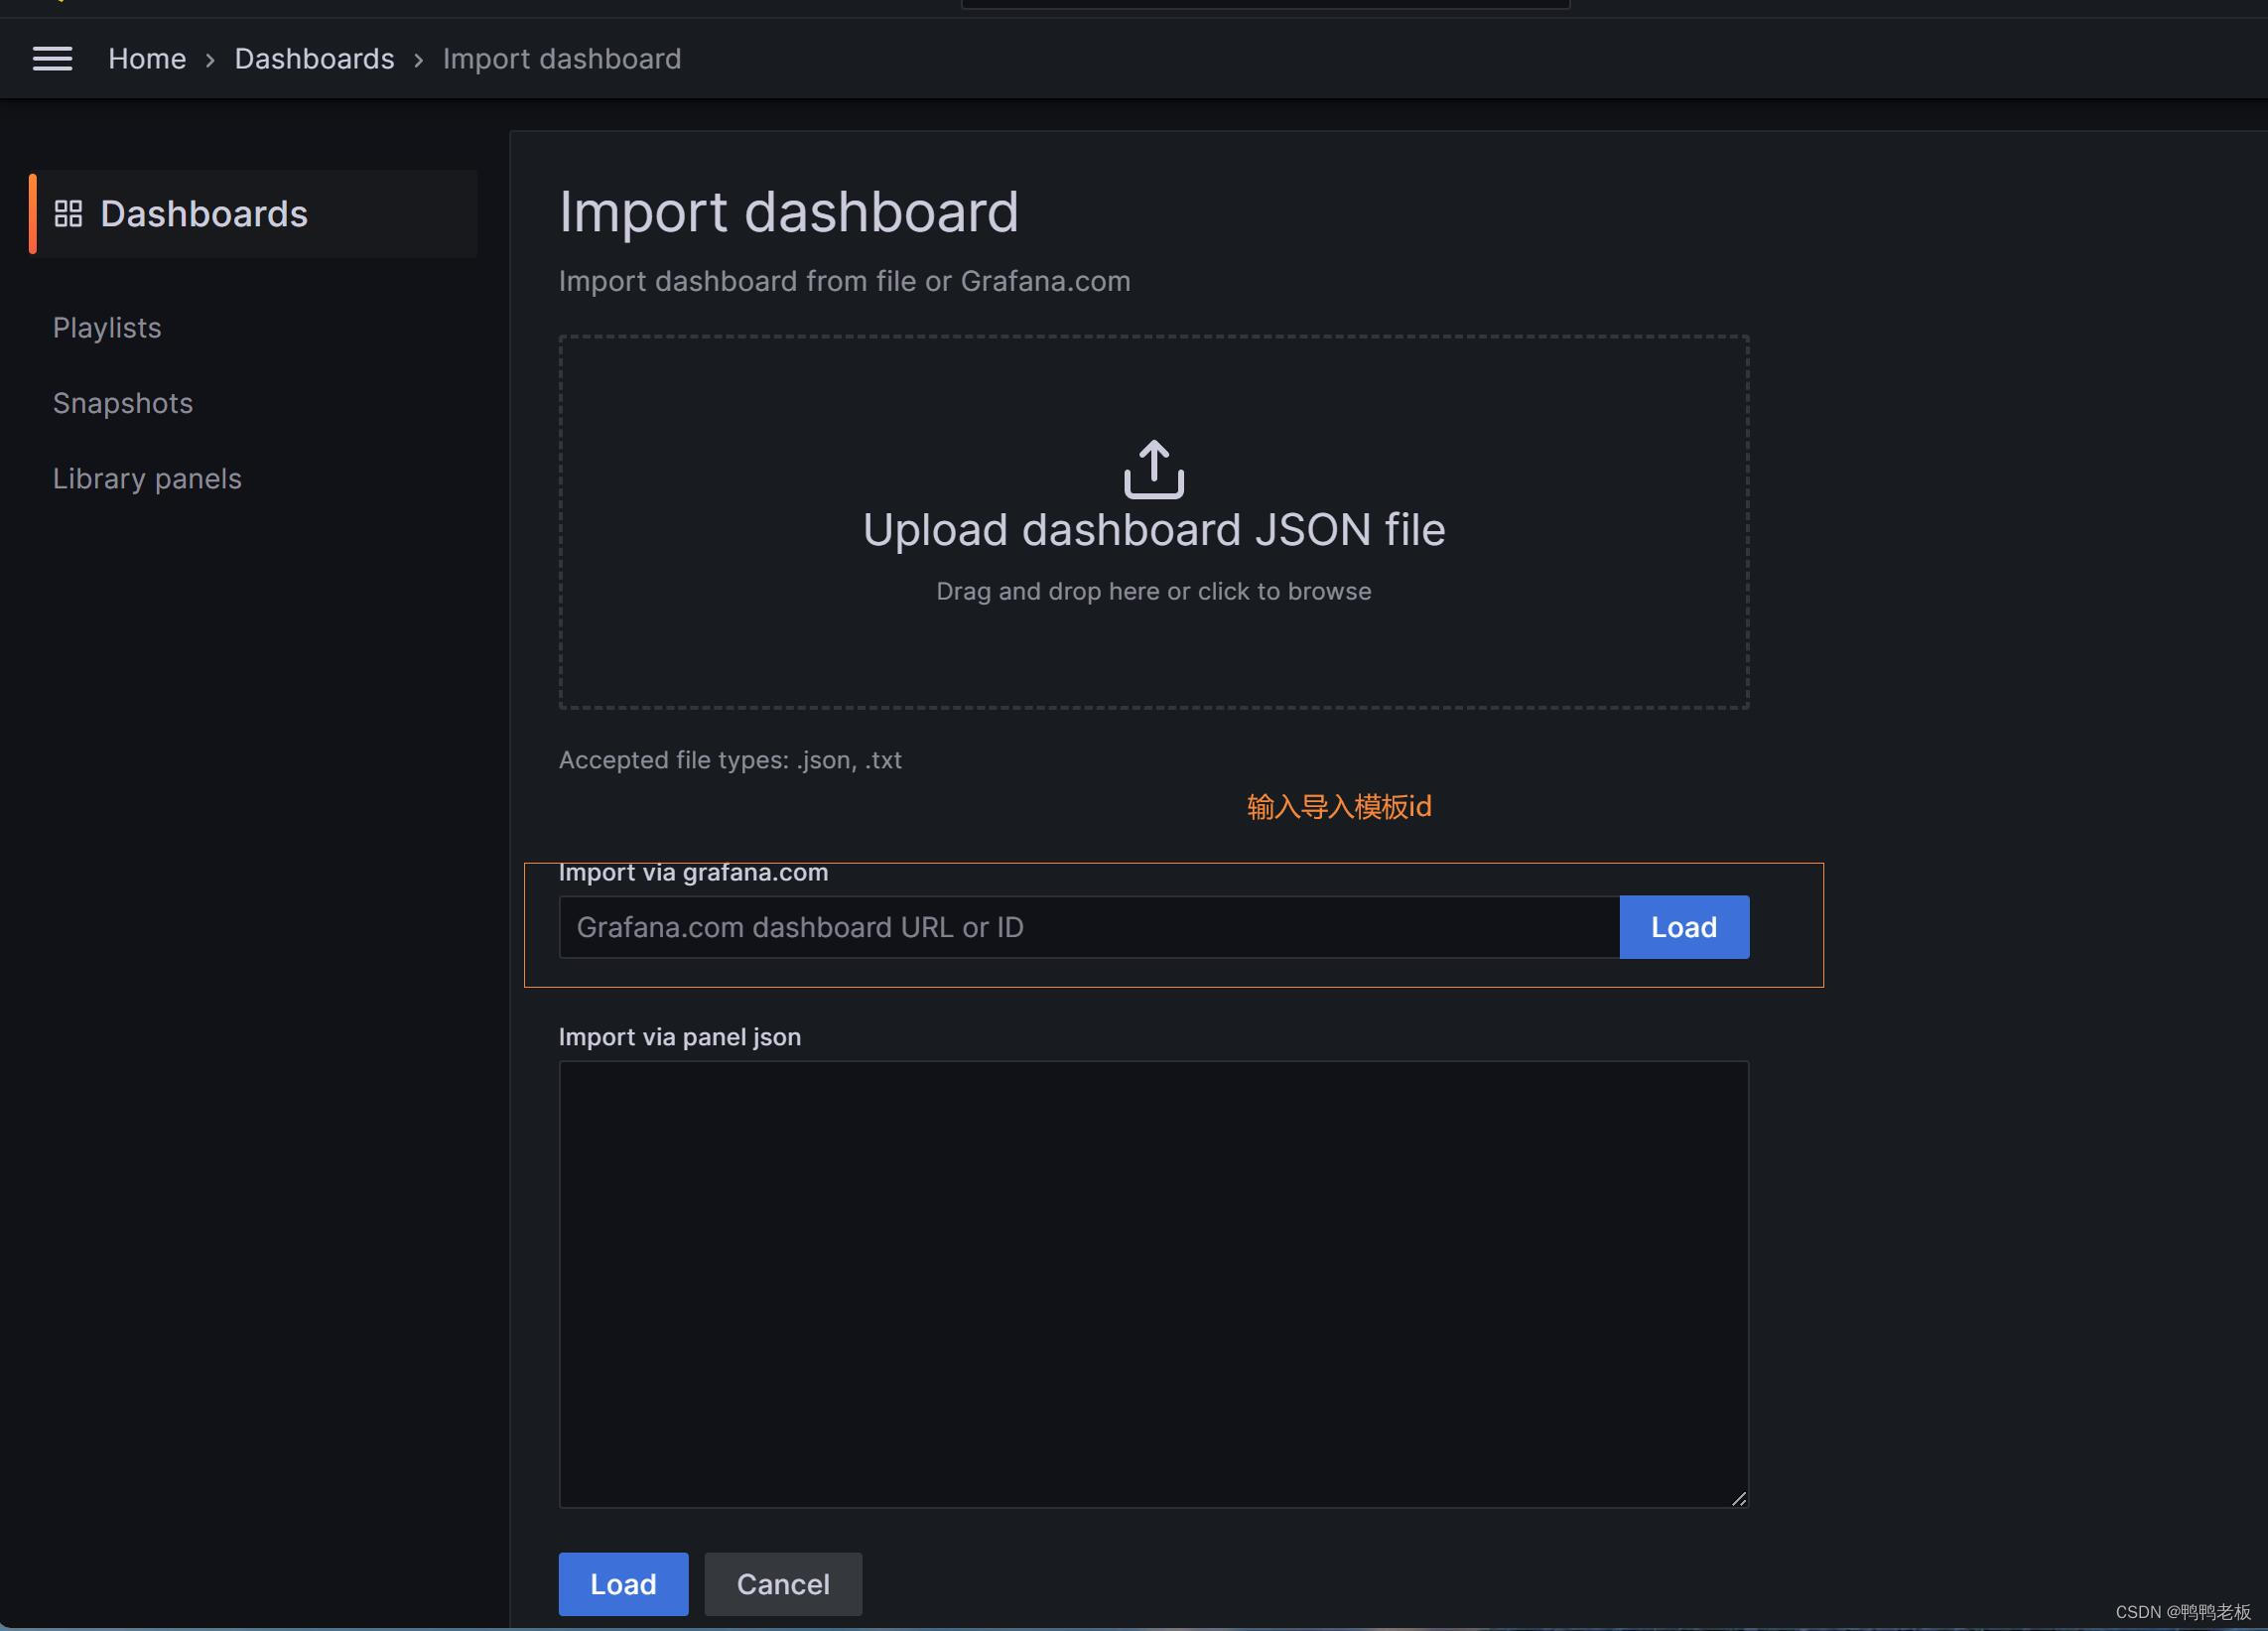Click the Playlists sidebar menu item

click(105, 326)
